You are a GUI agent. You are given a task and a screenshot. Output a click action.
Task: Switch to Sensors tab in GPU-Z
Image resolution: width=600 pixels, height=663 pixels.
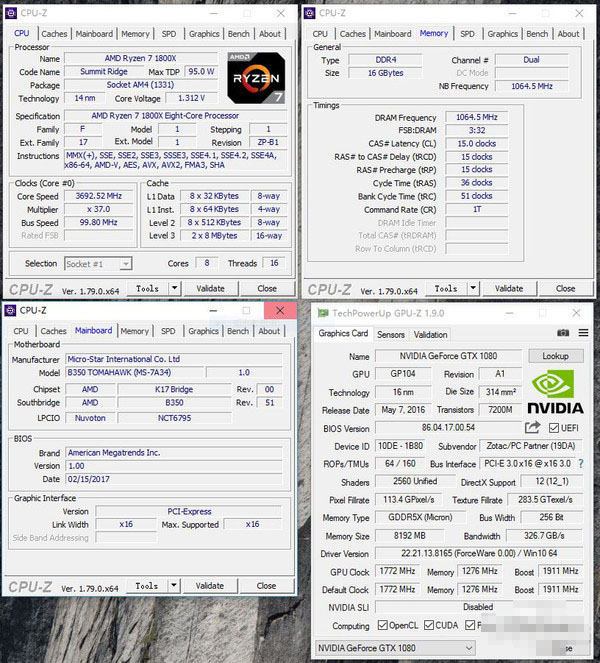coord(391,334)
